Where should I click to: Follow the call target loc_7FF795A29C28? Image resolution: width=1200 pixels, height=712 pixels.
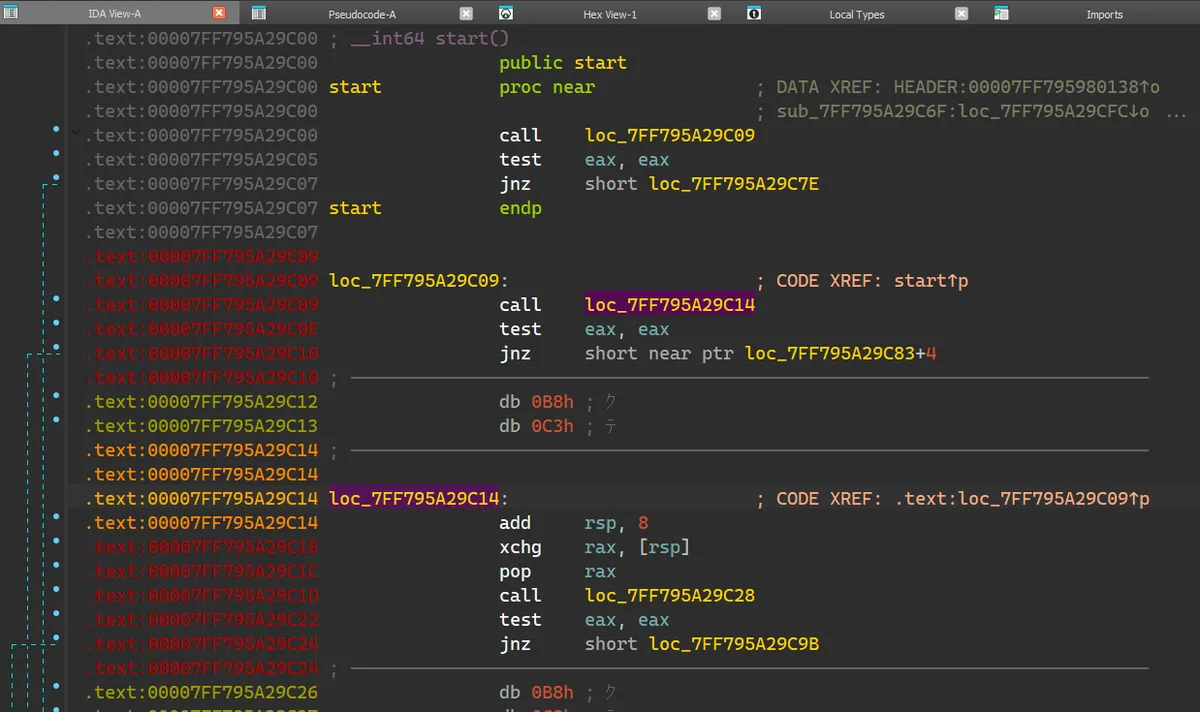click(670, 596)
